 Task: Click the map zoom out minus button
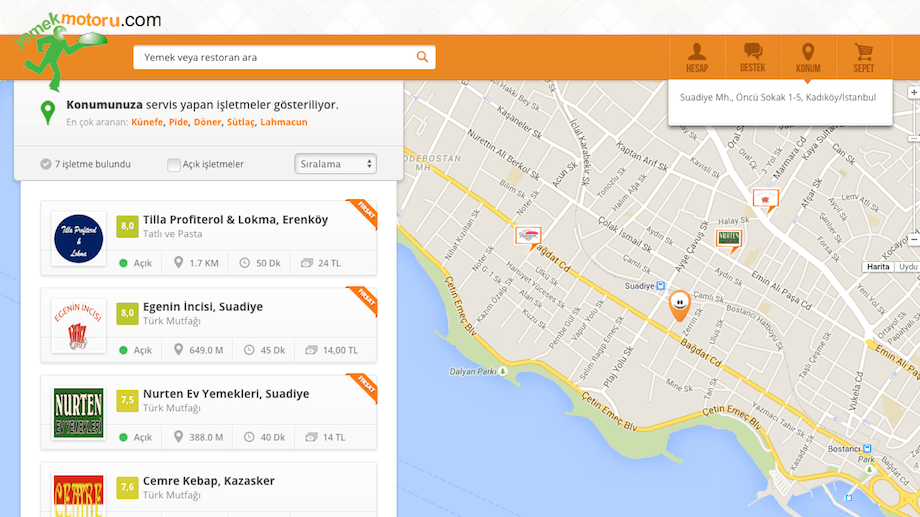pos(914,239)
